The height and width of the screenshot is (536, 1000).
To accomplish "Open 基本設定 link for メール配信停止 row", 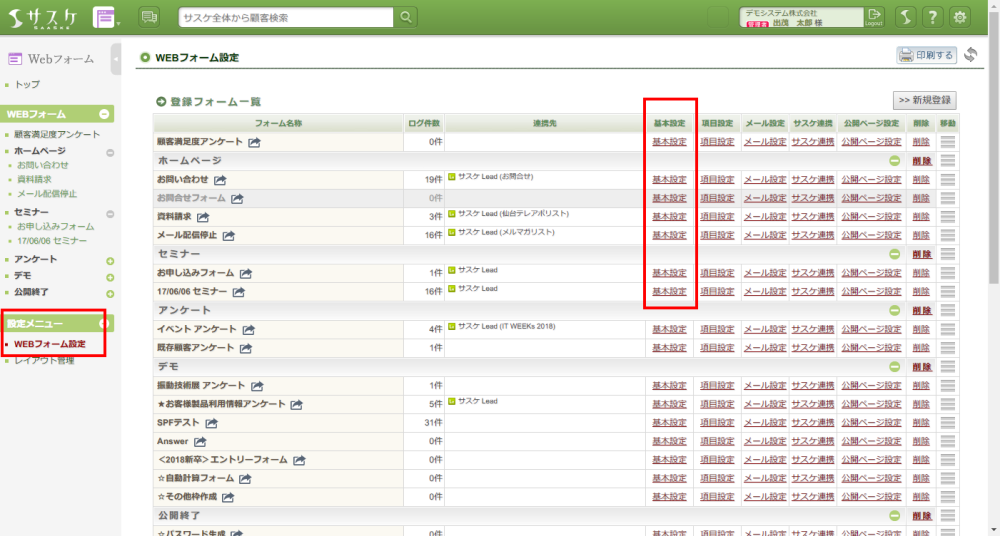I will 669,235.
